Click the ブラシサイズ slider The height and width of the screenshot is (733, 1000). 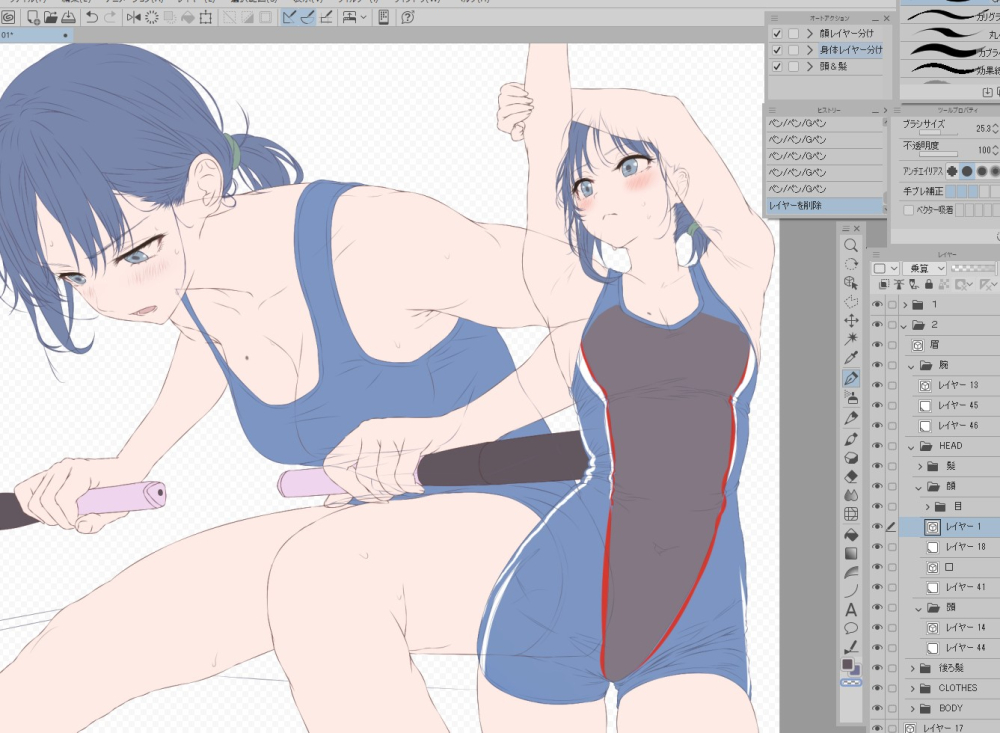point(939,133)
